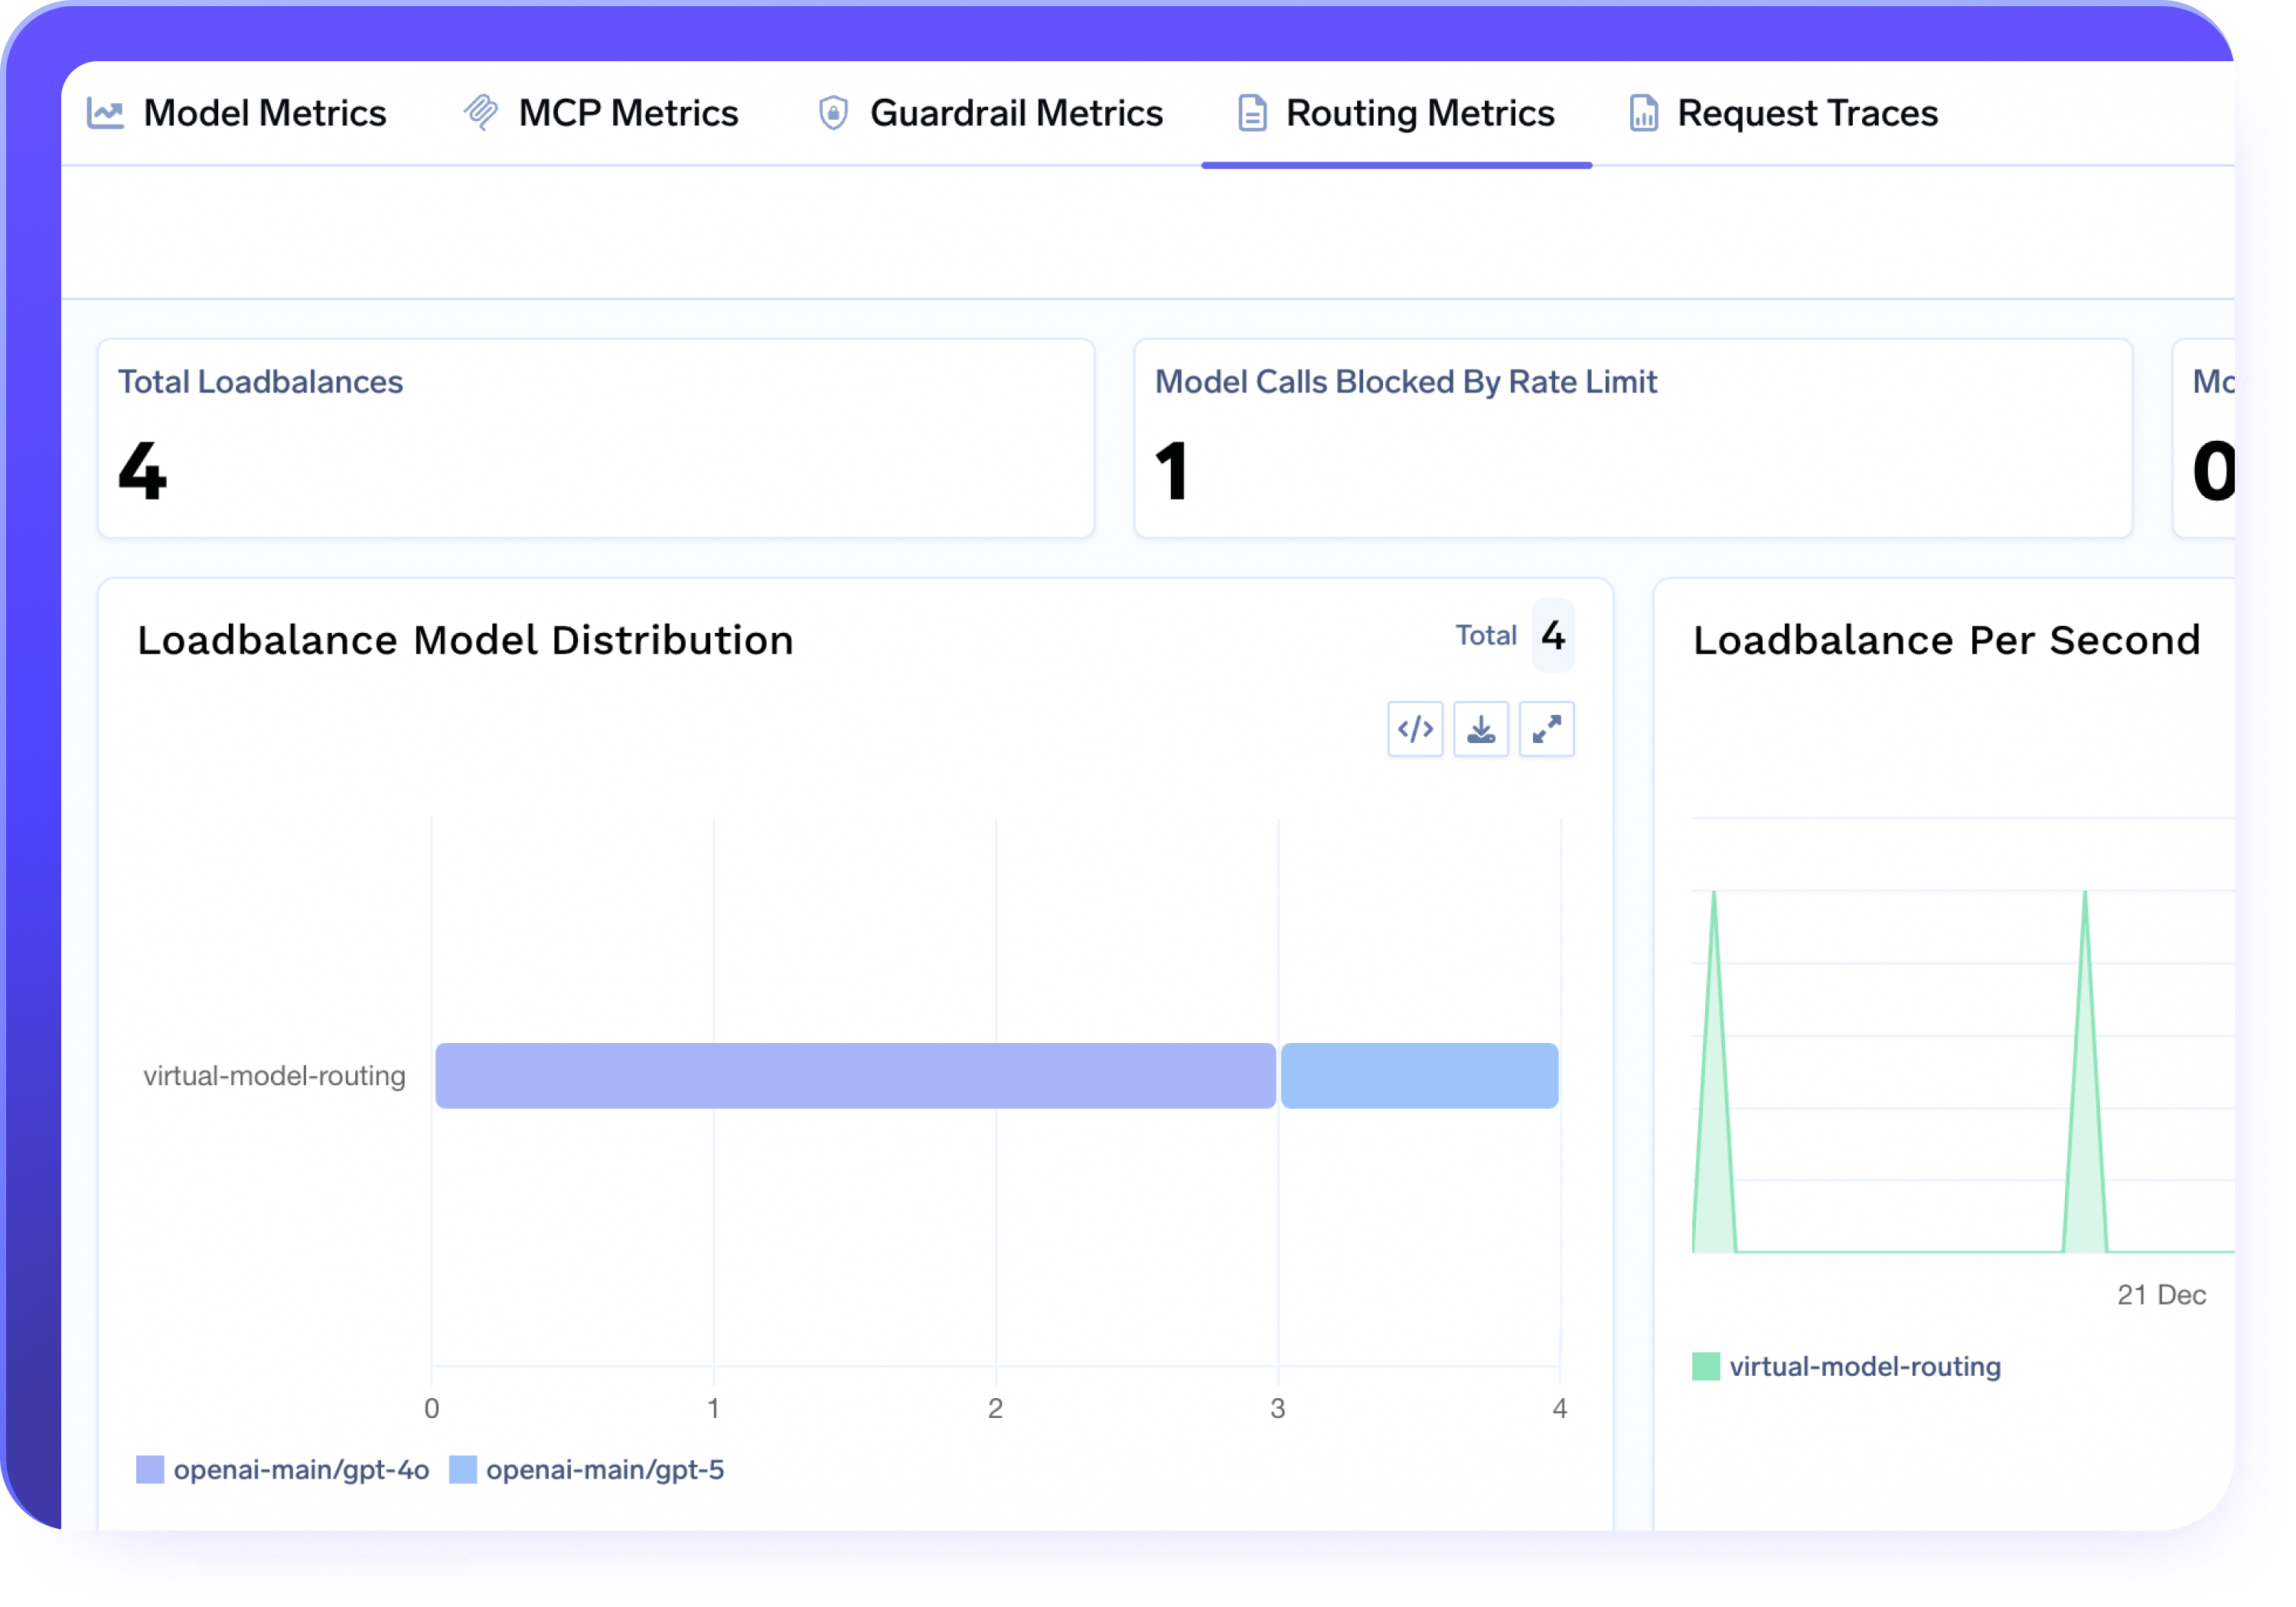This screenshot has width=2296, height=1607.
Task: Toggle the openai-main/gpt-4o legend series
Action: coord(282,1470)
